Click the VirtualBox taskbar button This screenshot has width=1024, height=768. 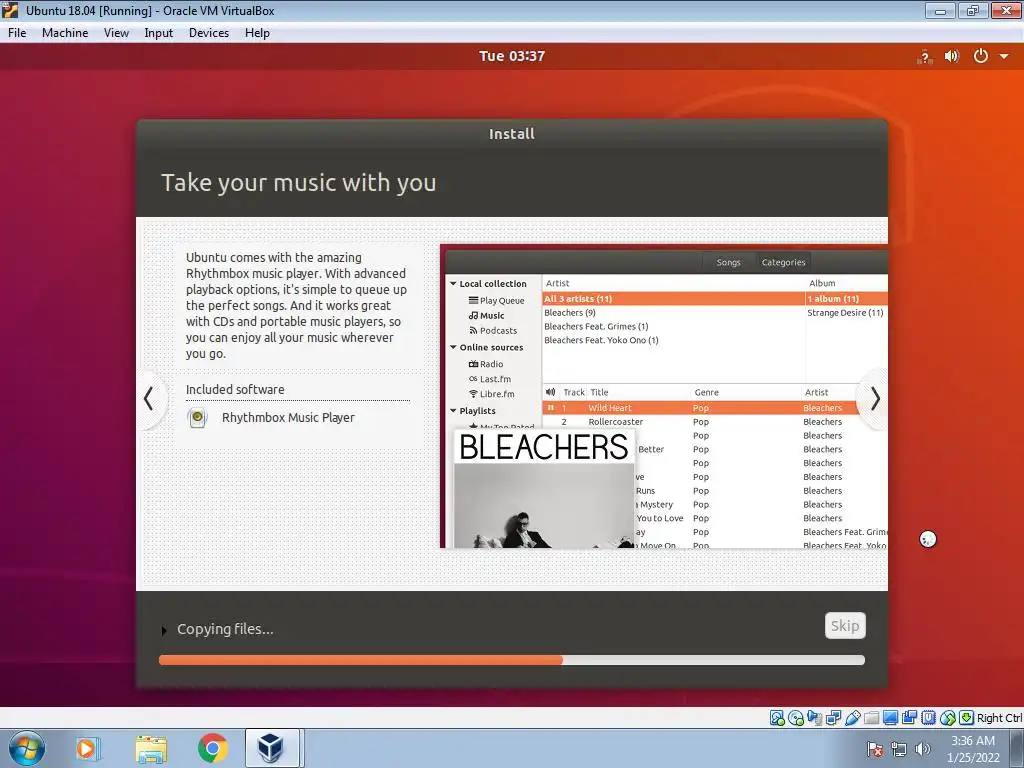coord(272,748)
